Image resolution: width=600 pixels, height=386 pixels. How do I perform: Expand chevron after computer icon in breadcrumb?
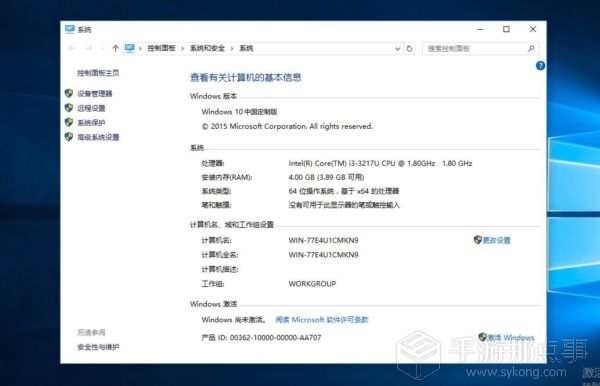140,48
